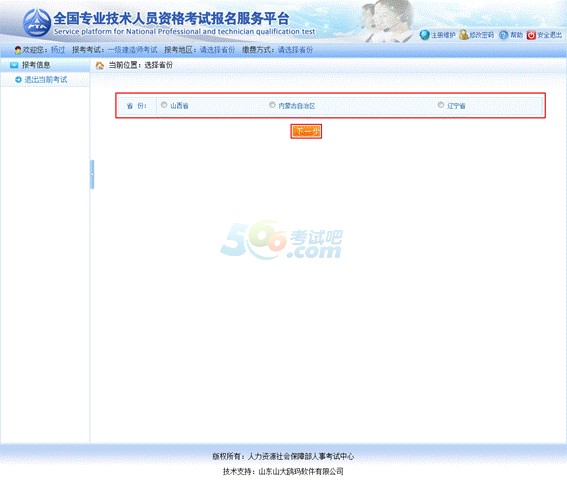Click the 一级建造师考试 exam name link

[x=132, y=50]
